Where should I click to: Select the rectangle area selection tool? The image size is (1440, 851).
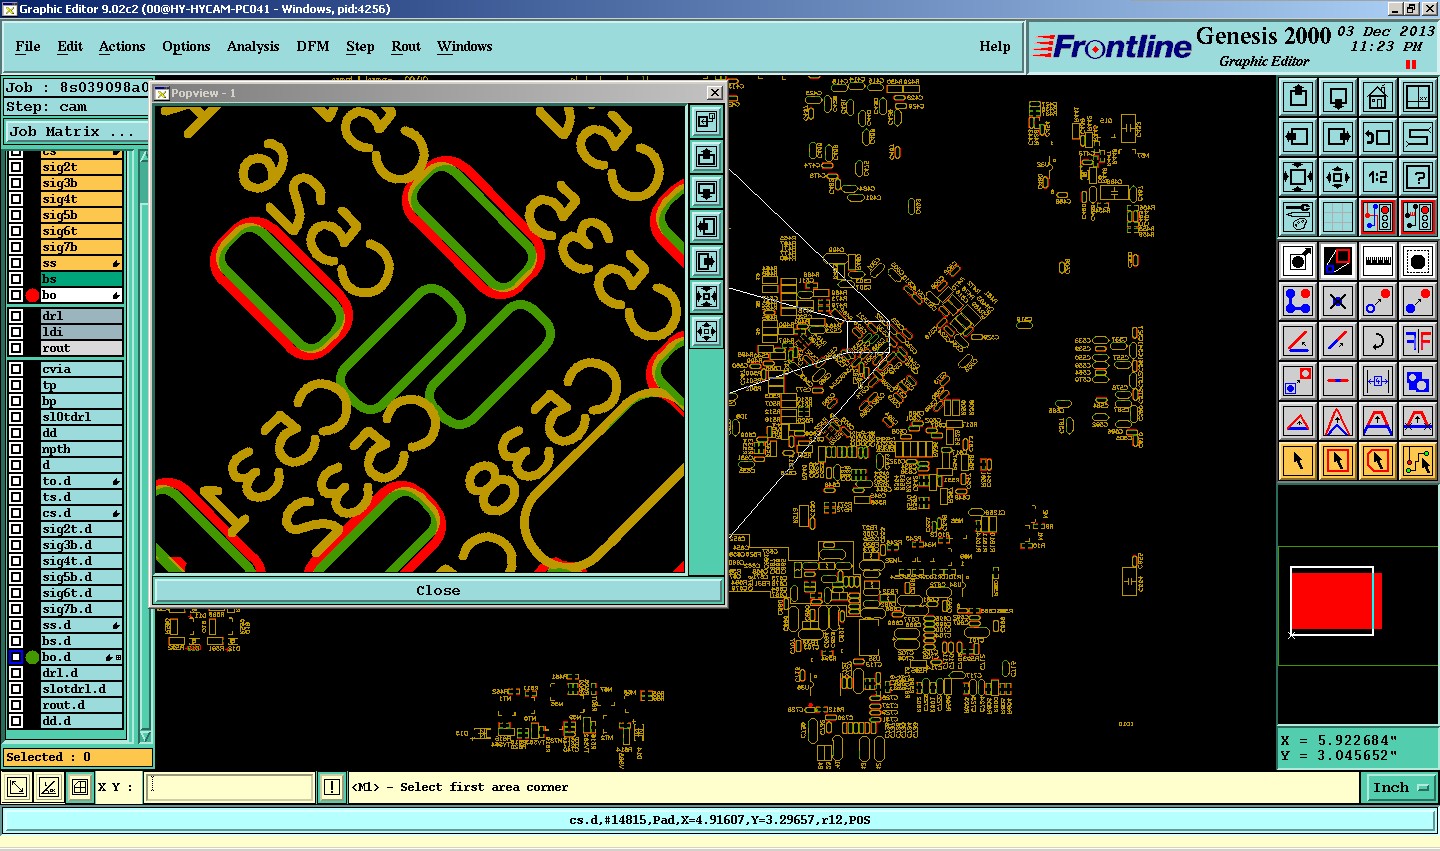(1338, 461)
